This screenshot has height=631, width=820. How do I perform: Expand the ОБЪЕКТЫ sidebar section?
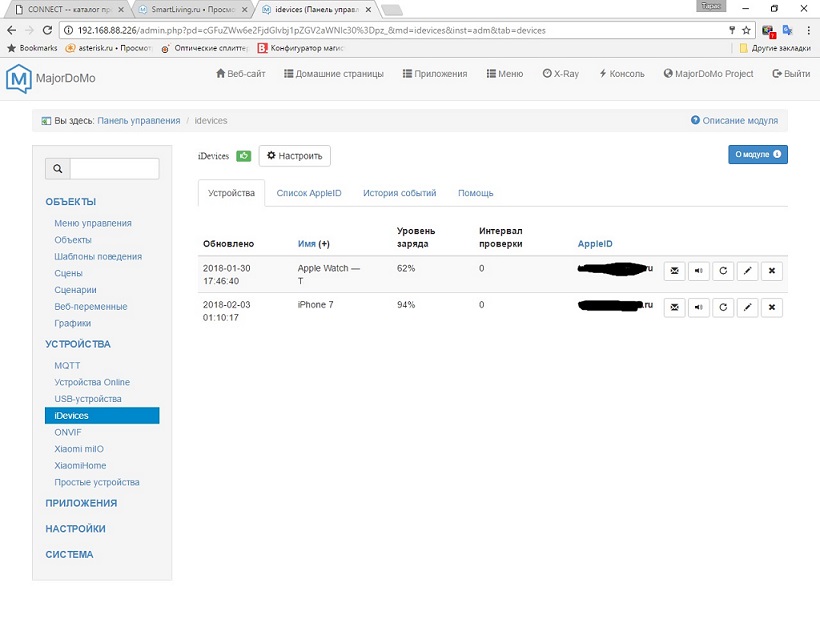(71, 202)
